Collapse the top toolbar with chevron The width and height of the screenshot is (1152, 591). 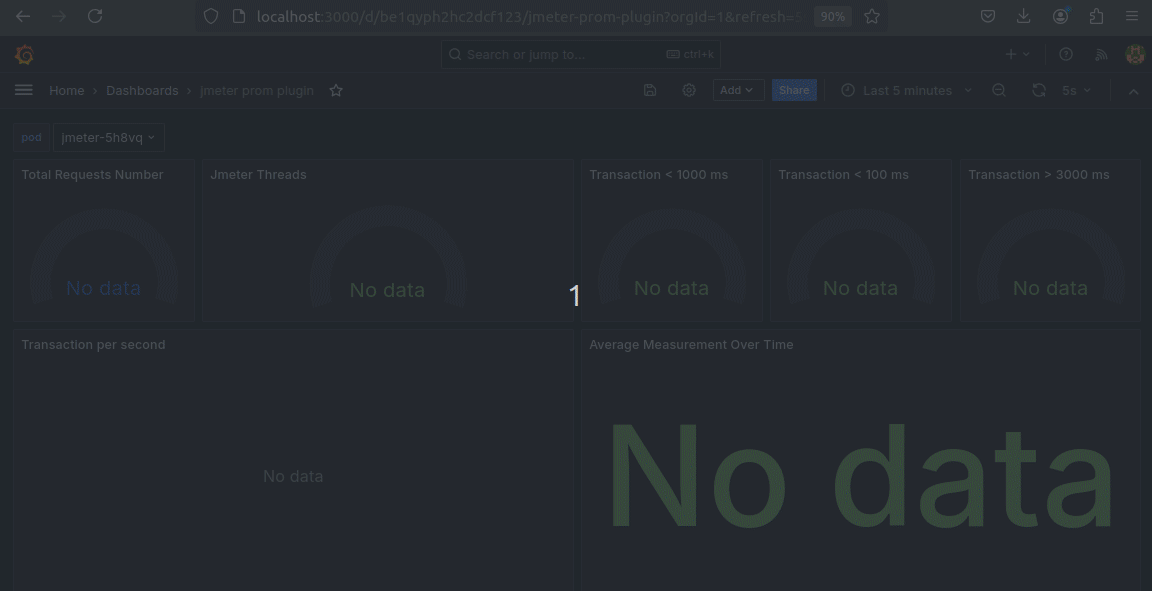(x=1133, y=91)
